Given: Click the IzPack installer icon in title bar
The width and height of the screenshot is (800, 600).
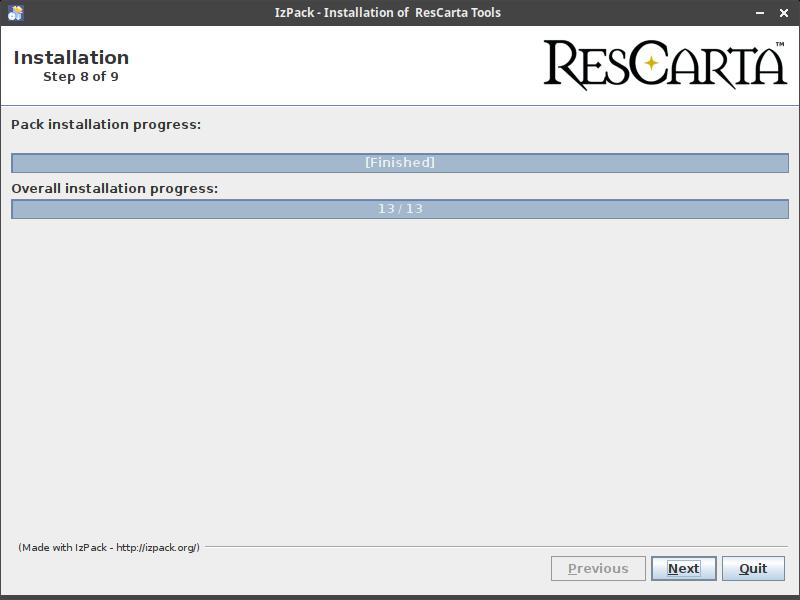Looking at the screenshot, I should point(16,13).
